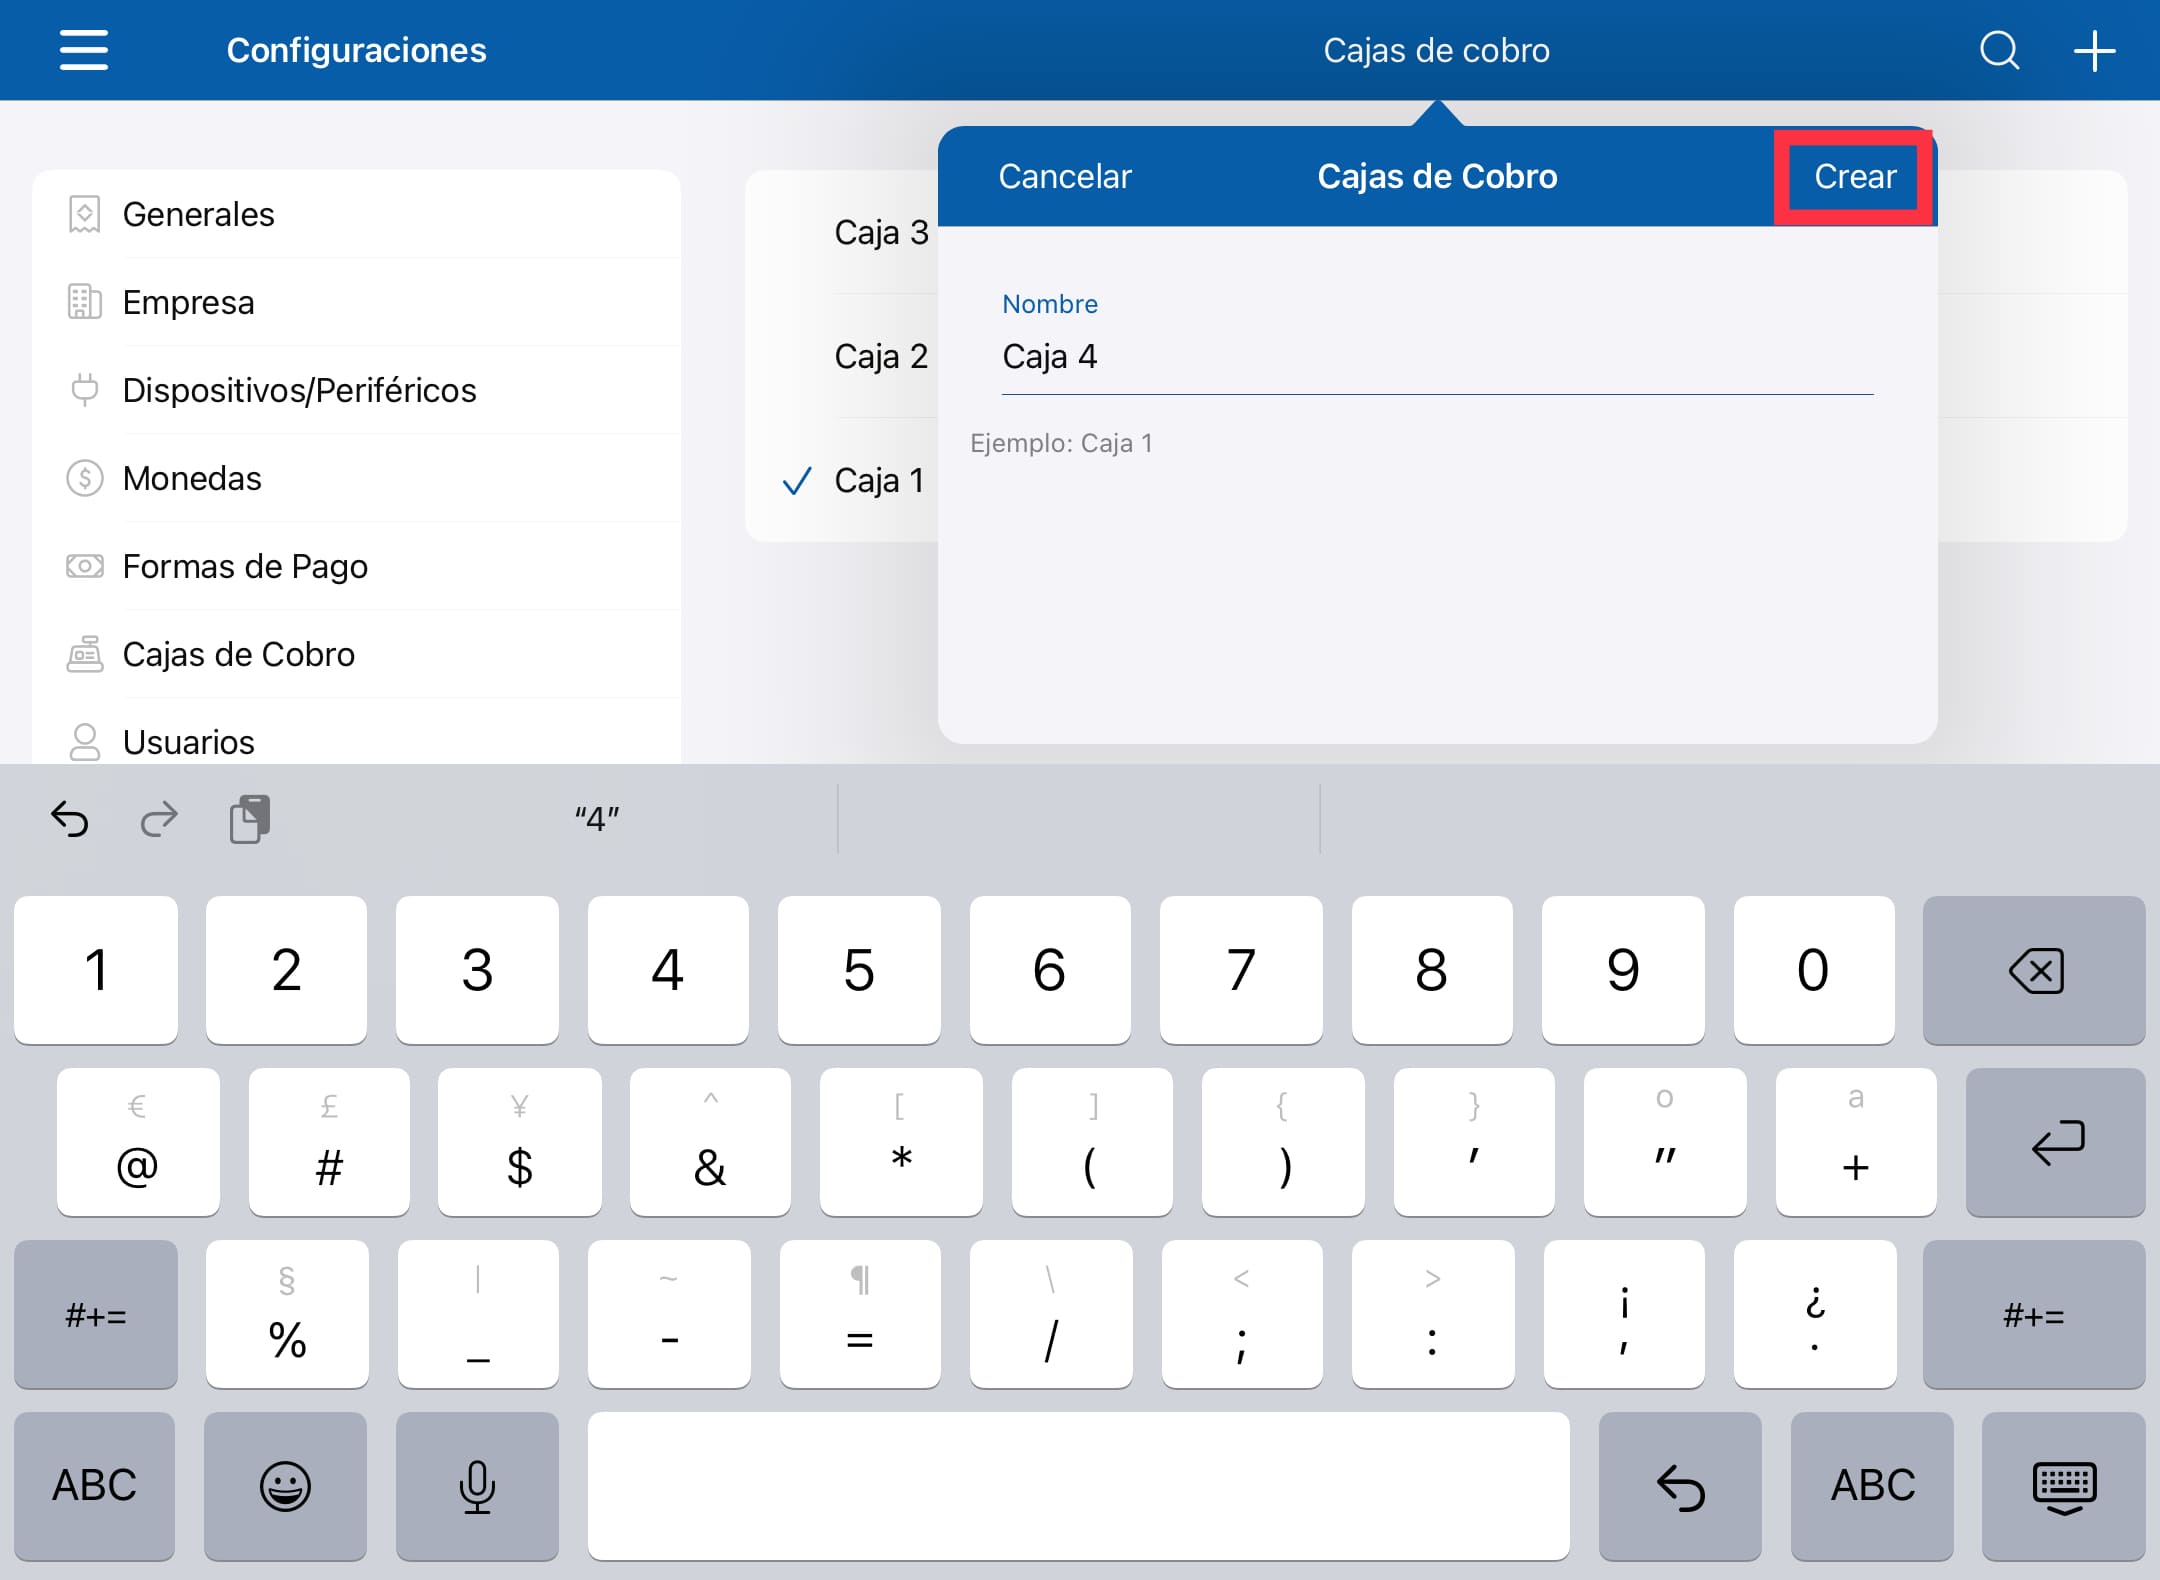This screenshot has width=2160, height=1580.
Task: Tap the / slash key
Action: [x=1051, y=1314]
